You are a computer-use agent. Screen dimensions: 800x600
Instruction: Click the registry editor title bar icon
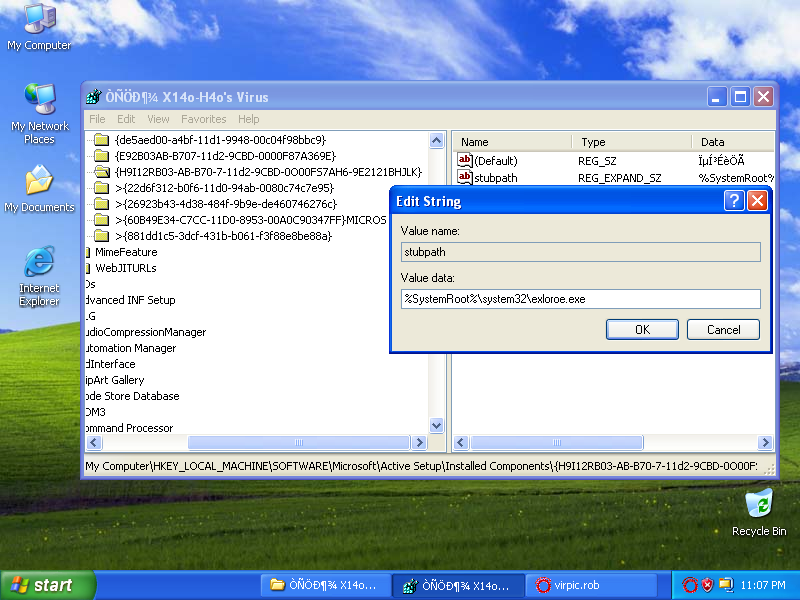click(x=93, y=97)
